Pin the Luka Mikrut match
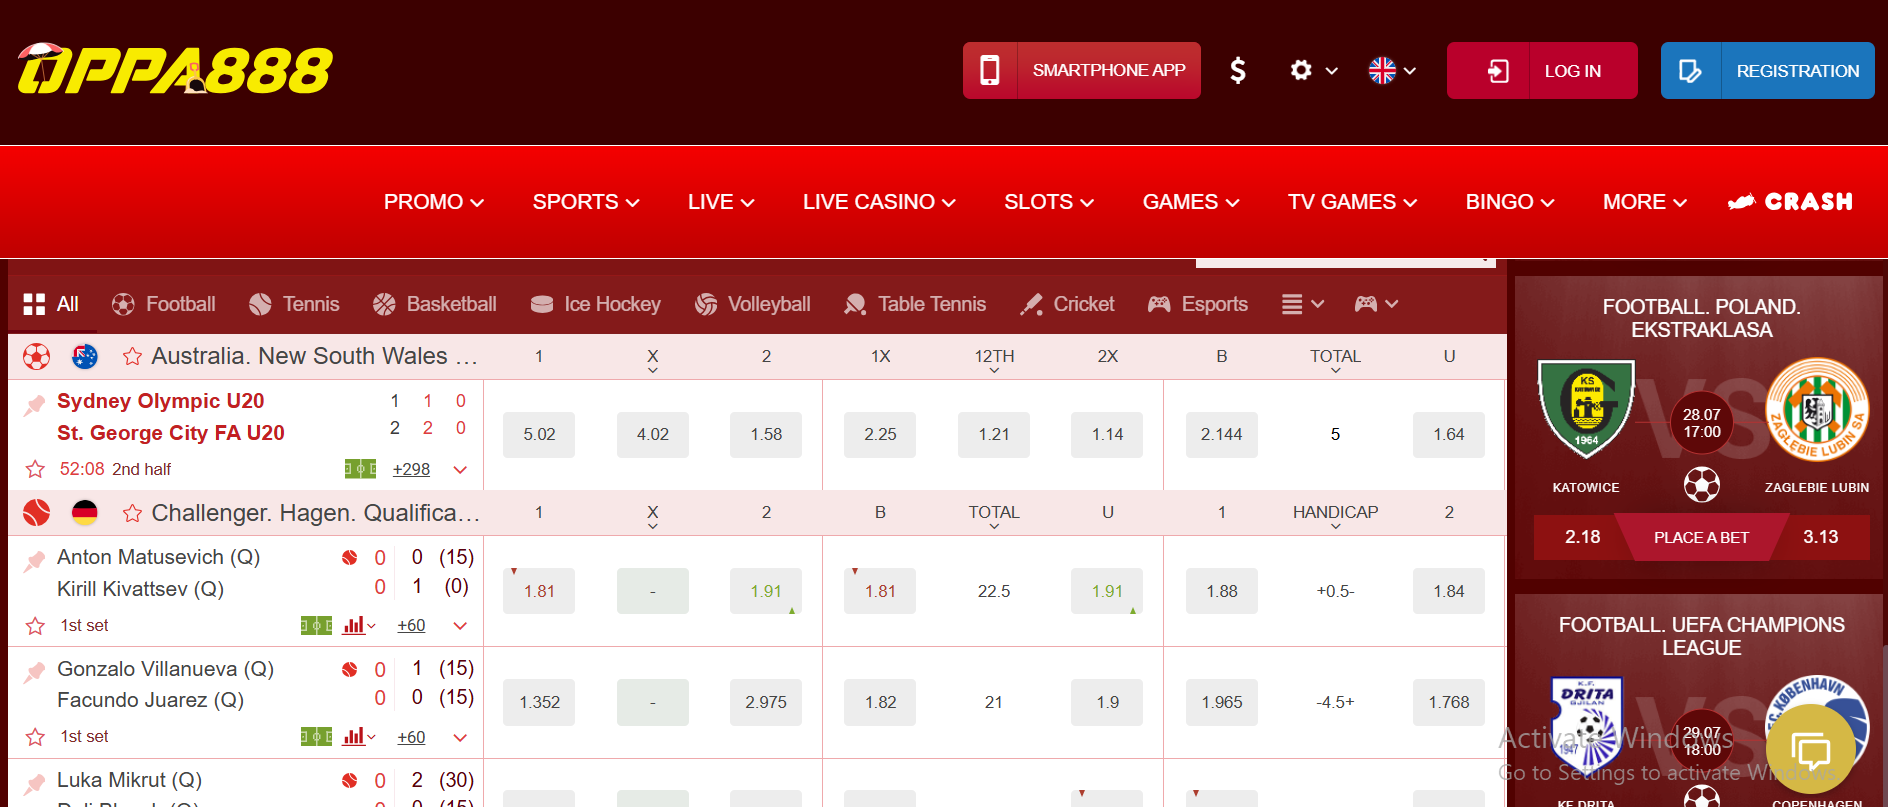 [x=35, y=784]
